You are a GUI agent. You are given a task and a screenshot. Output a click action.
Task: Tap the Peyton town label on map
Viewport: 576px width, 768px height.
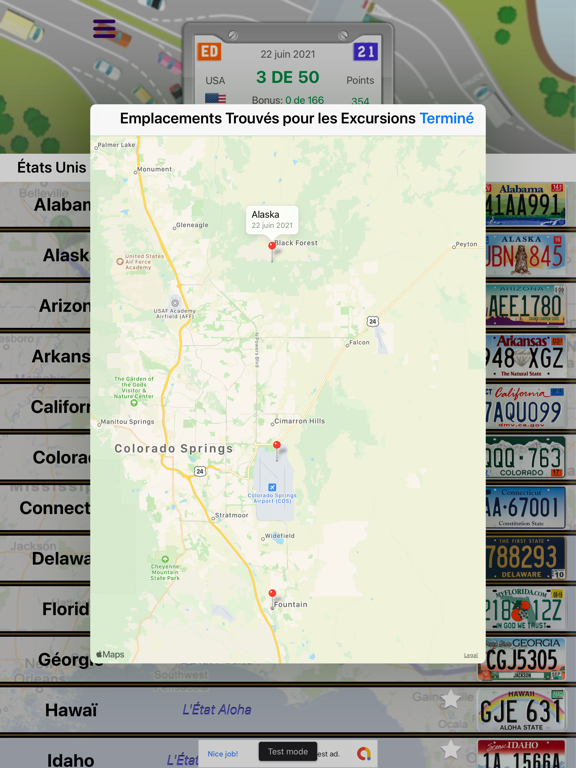466,244
